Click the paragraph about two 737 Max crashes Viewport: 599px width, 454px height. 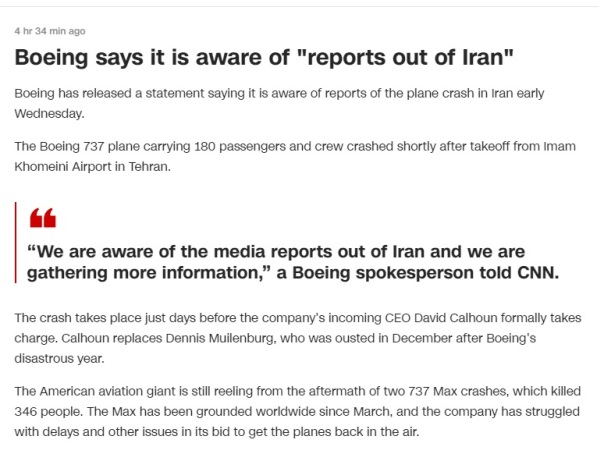(x=298, y=412)
